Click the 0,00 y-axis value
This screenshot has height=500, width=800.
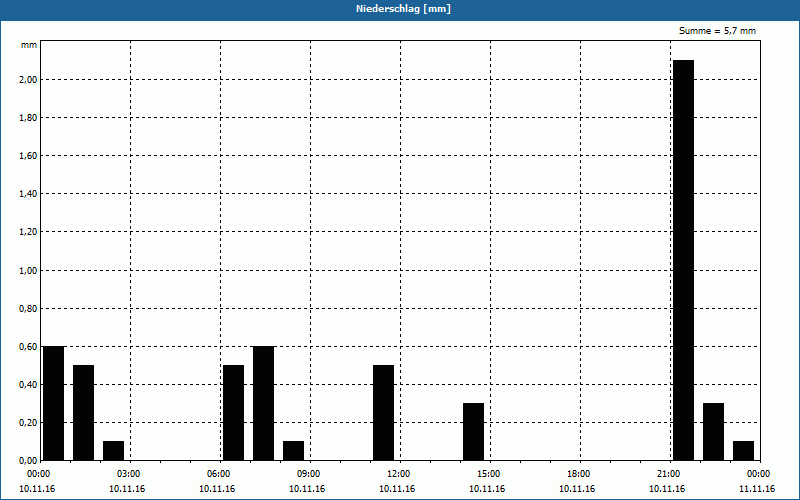[29, 461]
